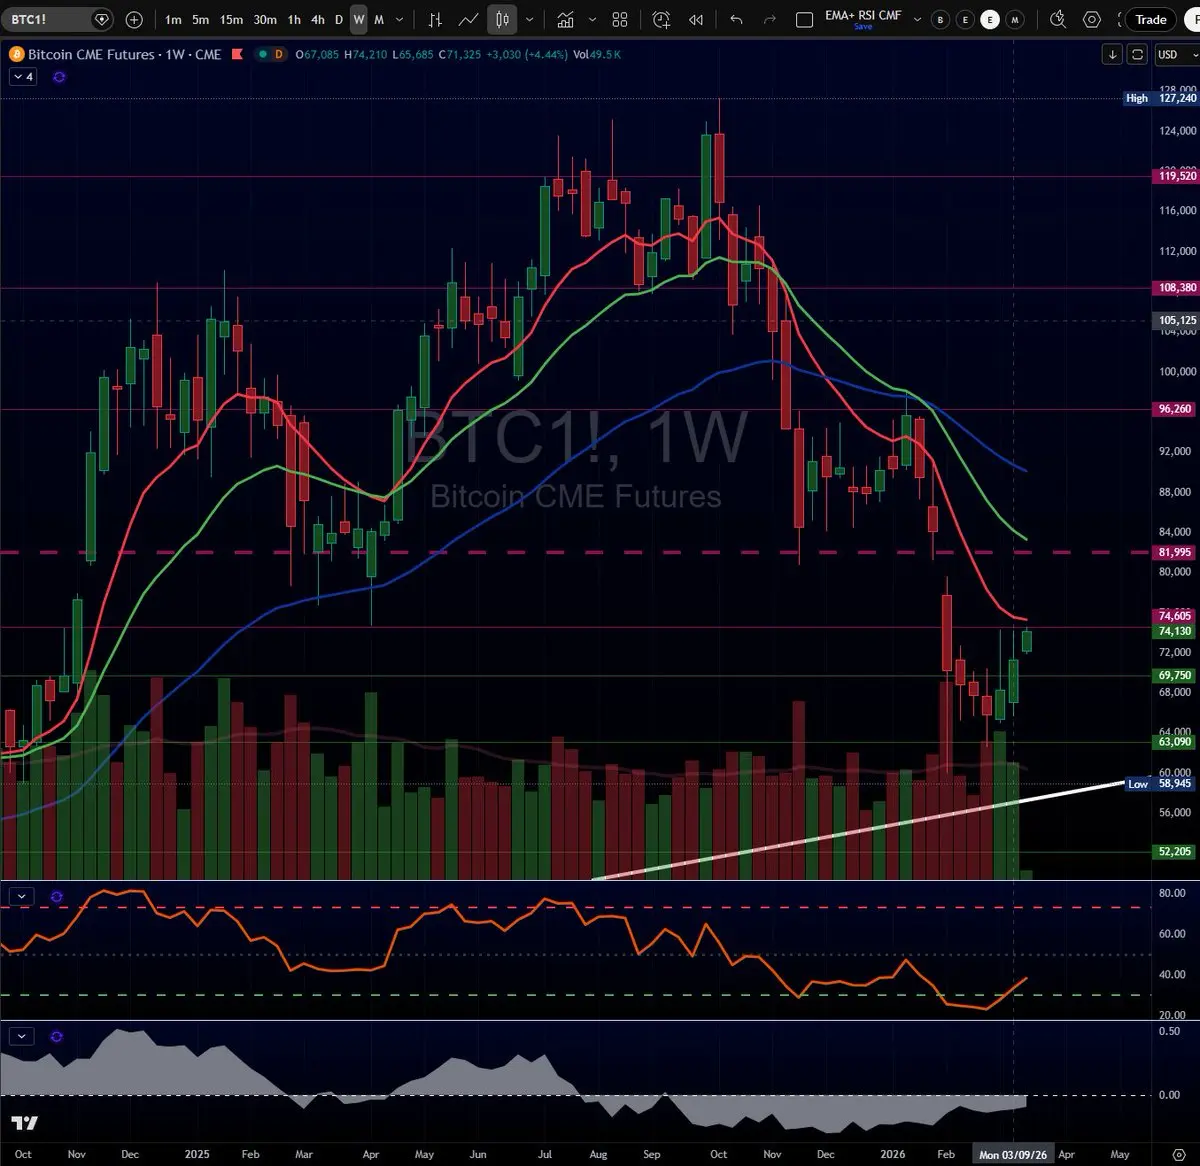Start bar Replay with the rewind icon

(696, 19)
